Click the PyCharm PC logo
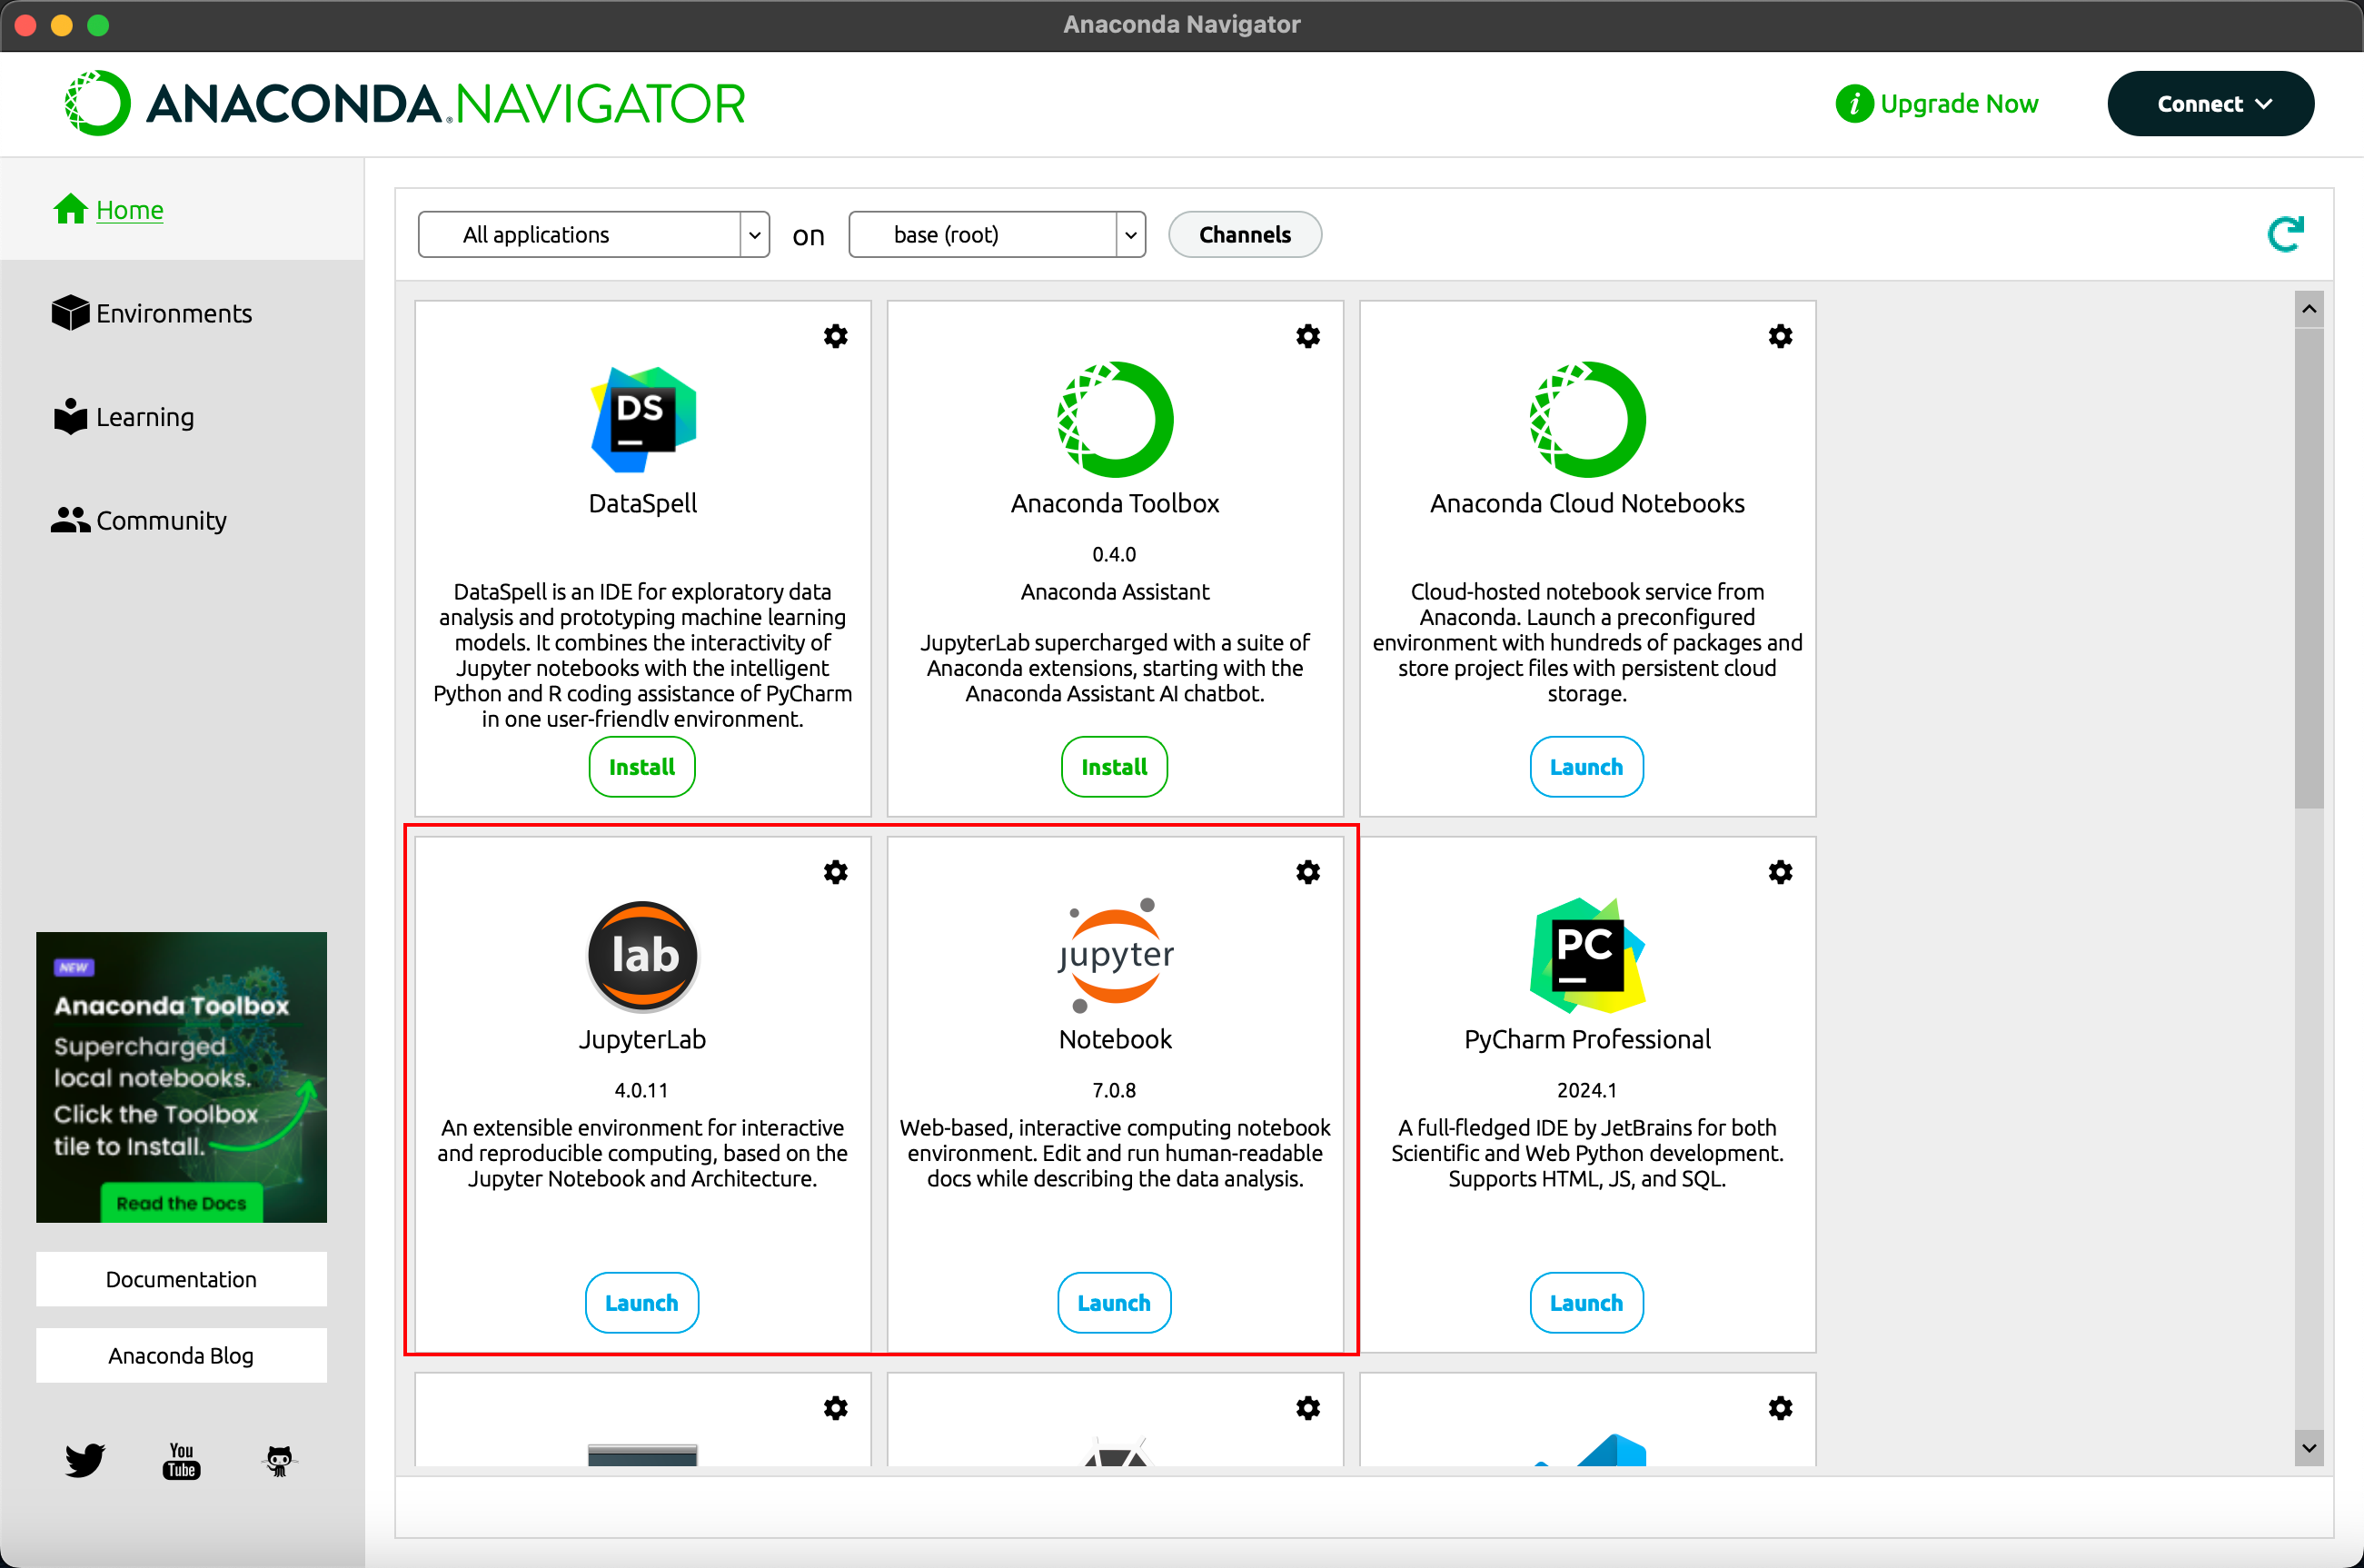Image resolution: width=2364 pixels, height=1568 pixels. [x=1587, y=955]
